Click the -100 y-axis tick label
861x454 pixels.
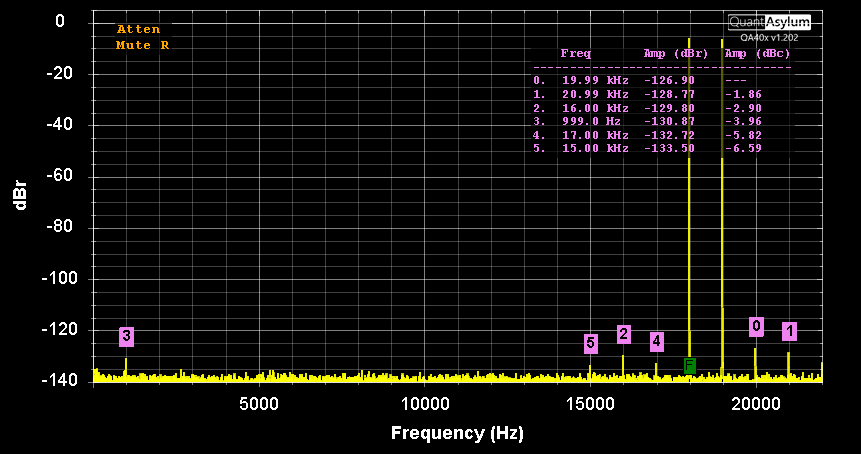[x=57, y=279]
